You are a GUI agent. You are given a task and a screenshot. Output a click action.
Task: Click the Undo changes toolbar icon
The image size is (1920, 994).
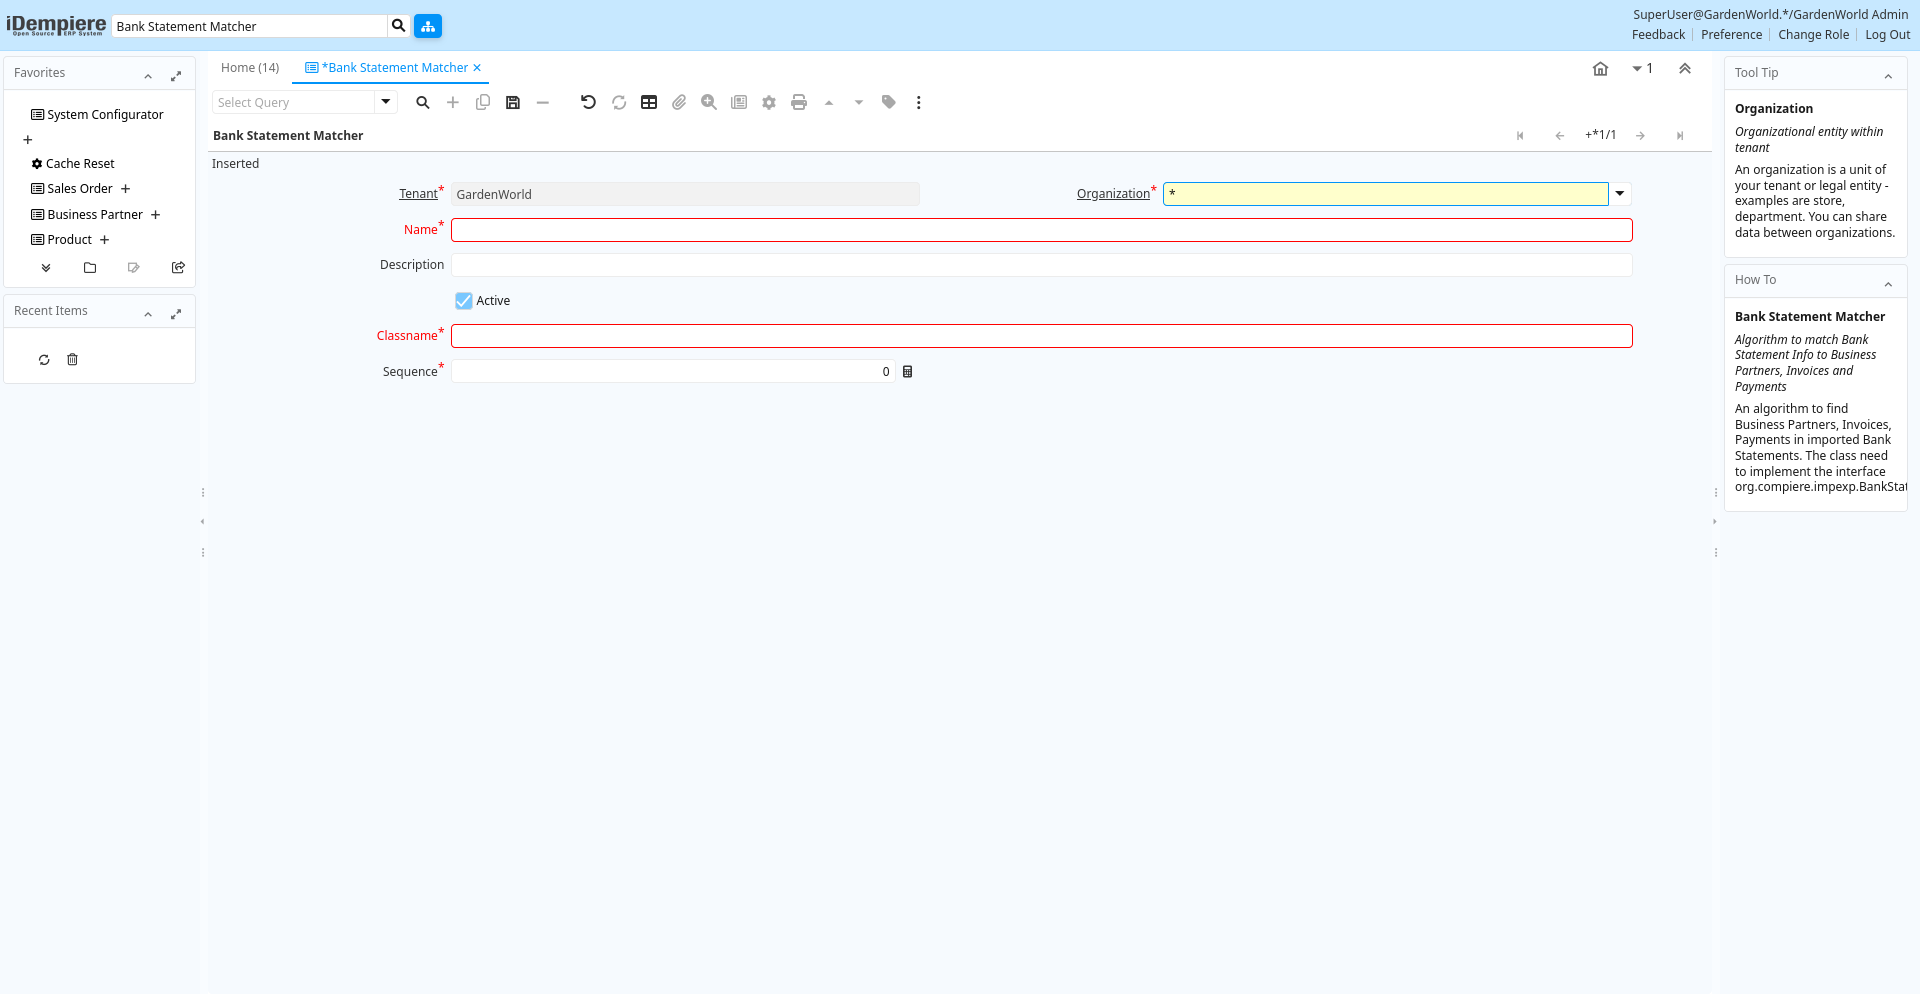[x=588, y=103]
